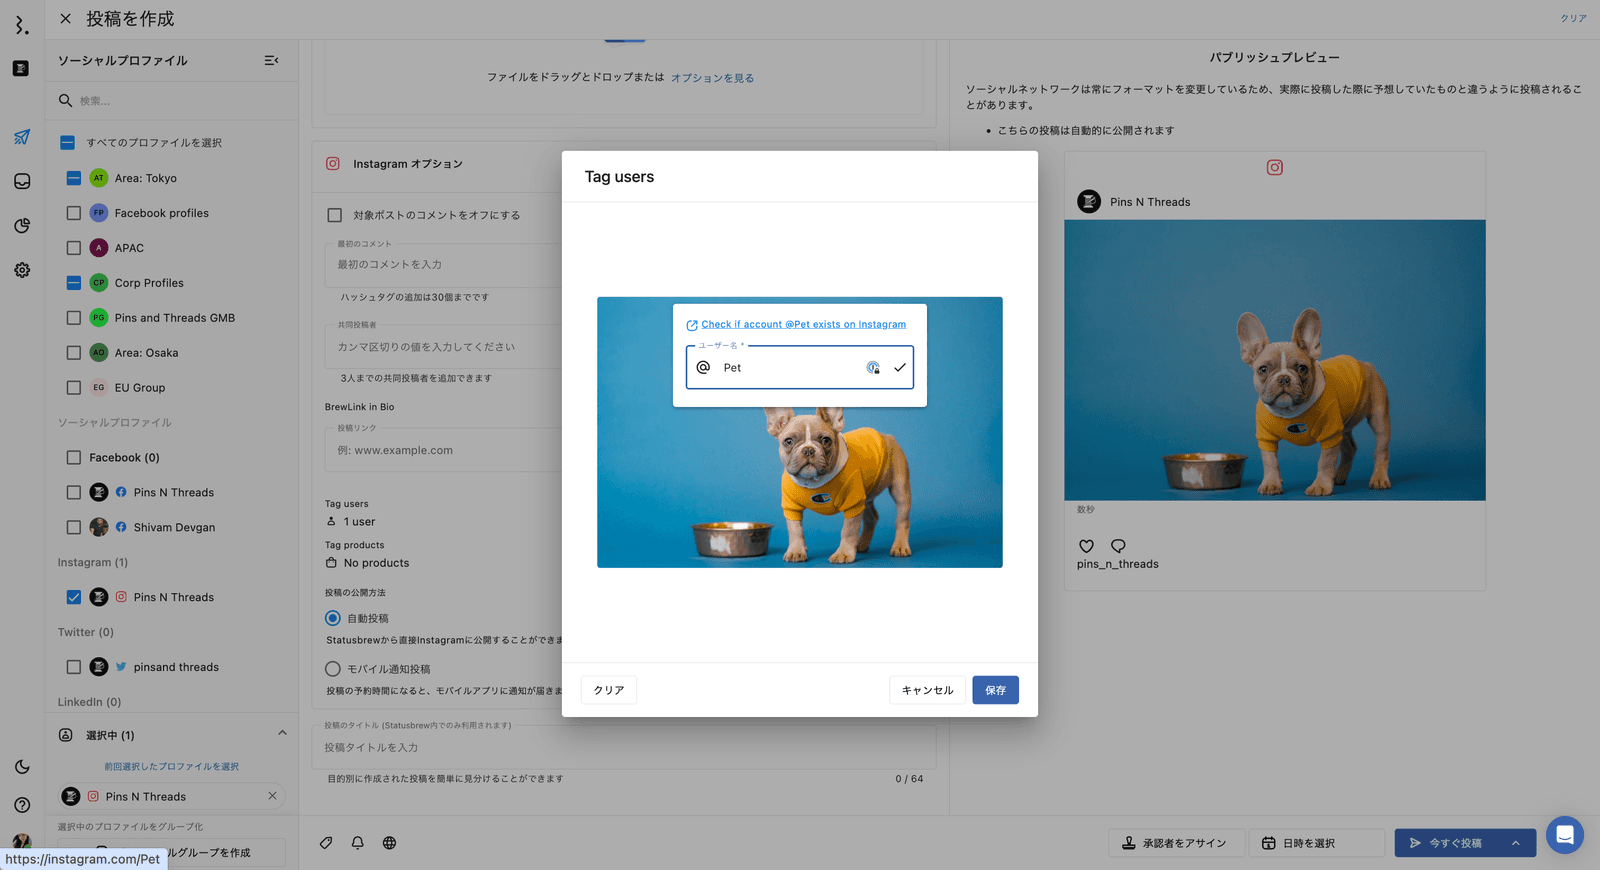
Task: Check the Facebook profiles group checkbox
Action: (74, 213)
